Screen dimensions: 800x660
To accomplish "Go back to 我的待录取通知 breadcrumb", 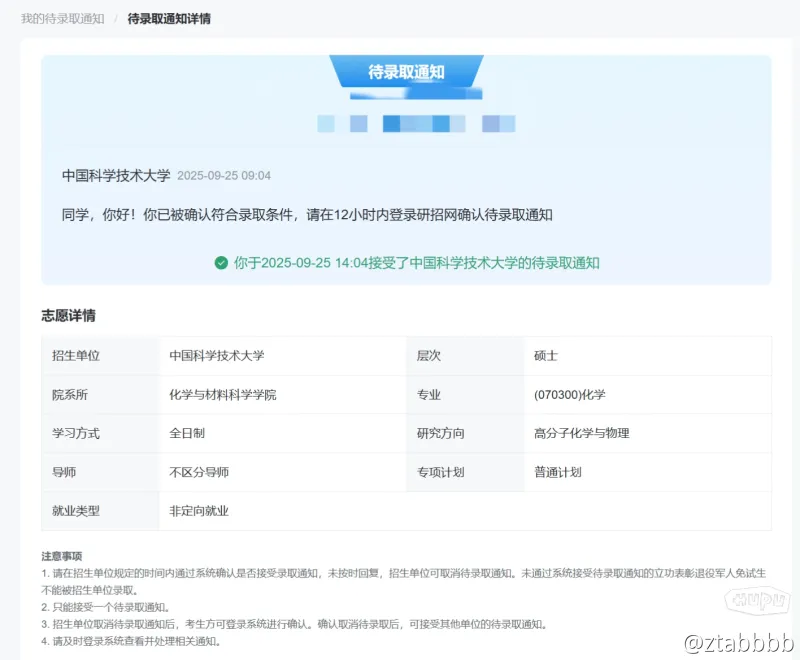I will click(62, 19).
